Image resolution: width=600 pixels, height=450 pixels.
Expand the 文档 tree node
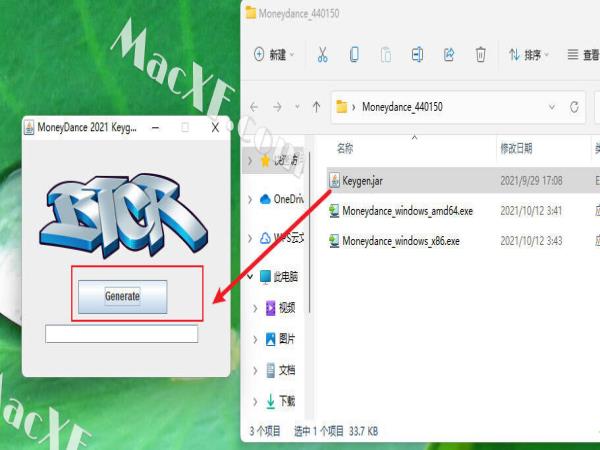(x=255, y=370)
